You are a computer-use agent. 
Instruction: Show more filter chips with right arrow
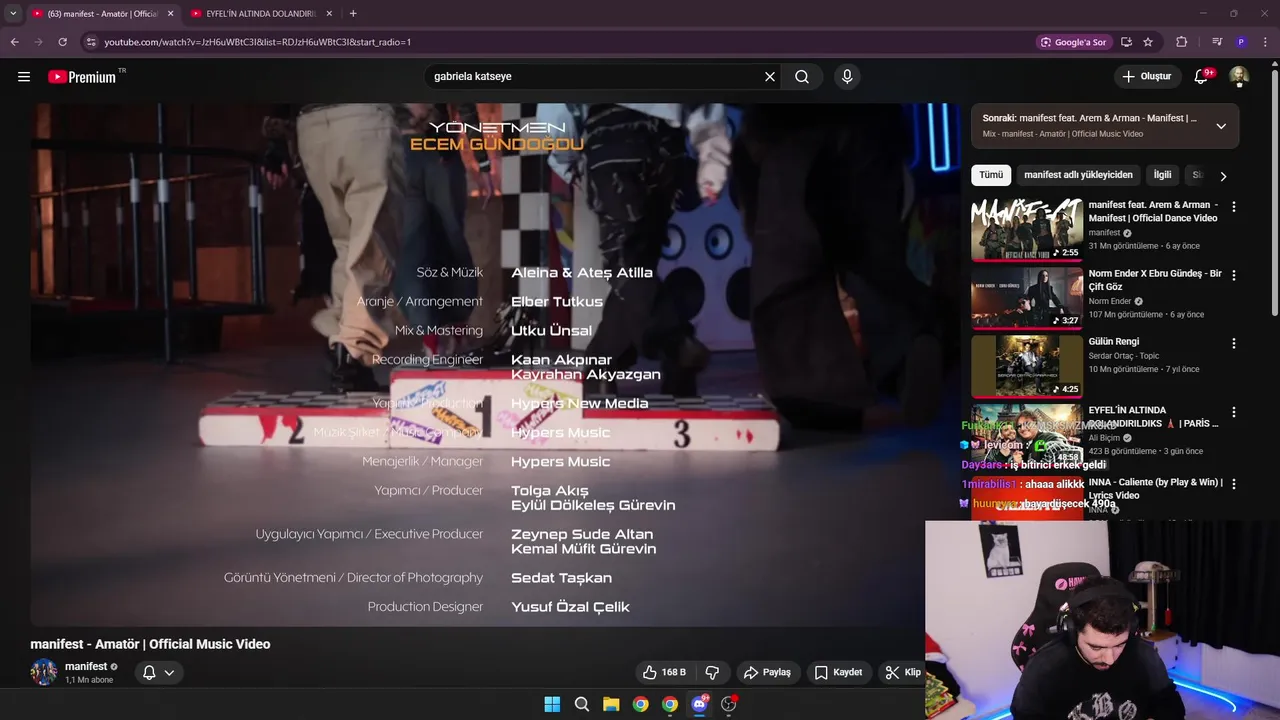pyautogui.click(x=1223, y=176)
